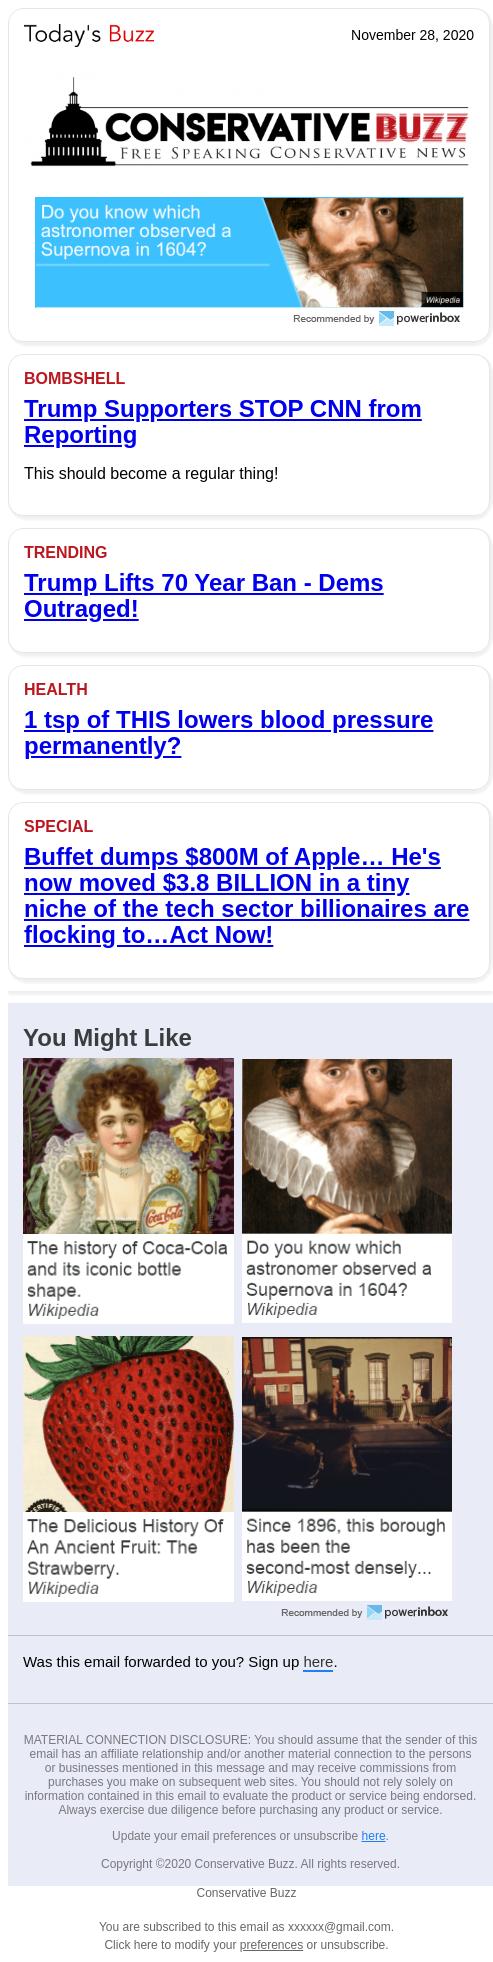The image size is (493, 1962).
Task: Click the Coca-Cola vintage image
Action: point(128,1146)
